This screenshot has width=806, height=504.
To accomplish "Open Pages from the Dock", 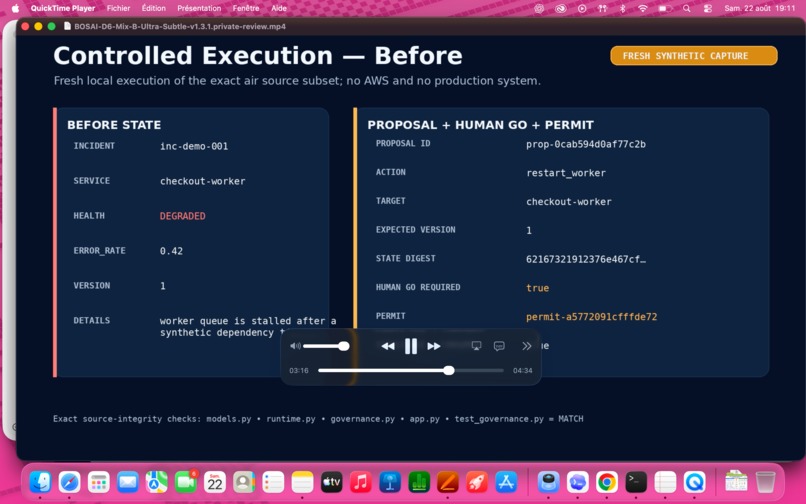I will pyautogui.click(x=448, y=482).
